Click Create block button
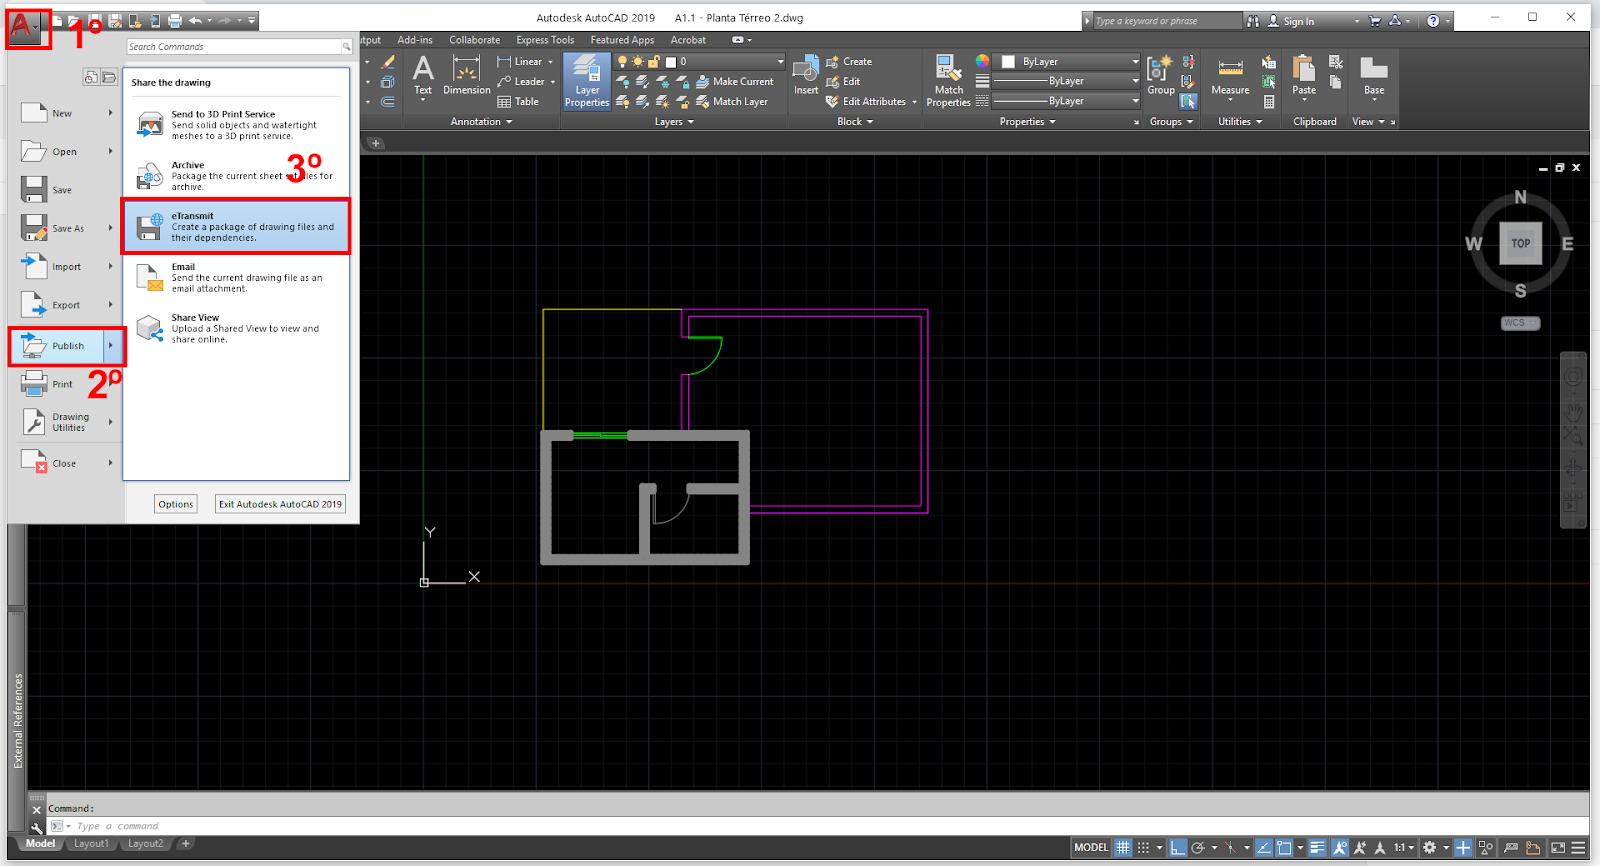 pos(849,62)
